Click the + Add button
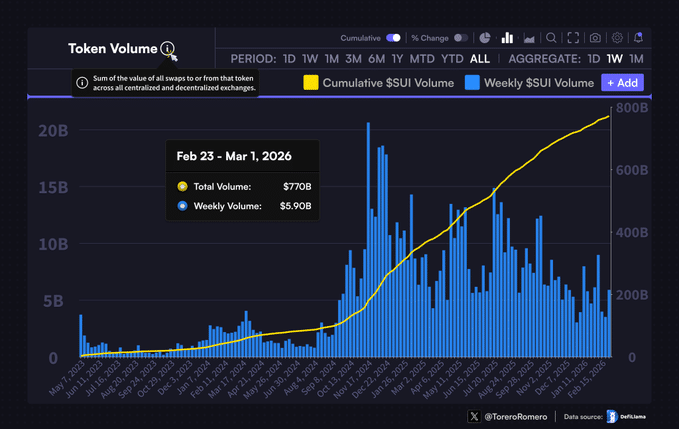 [x=622, y=83]
